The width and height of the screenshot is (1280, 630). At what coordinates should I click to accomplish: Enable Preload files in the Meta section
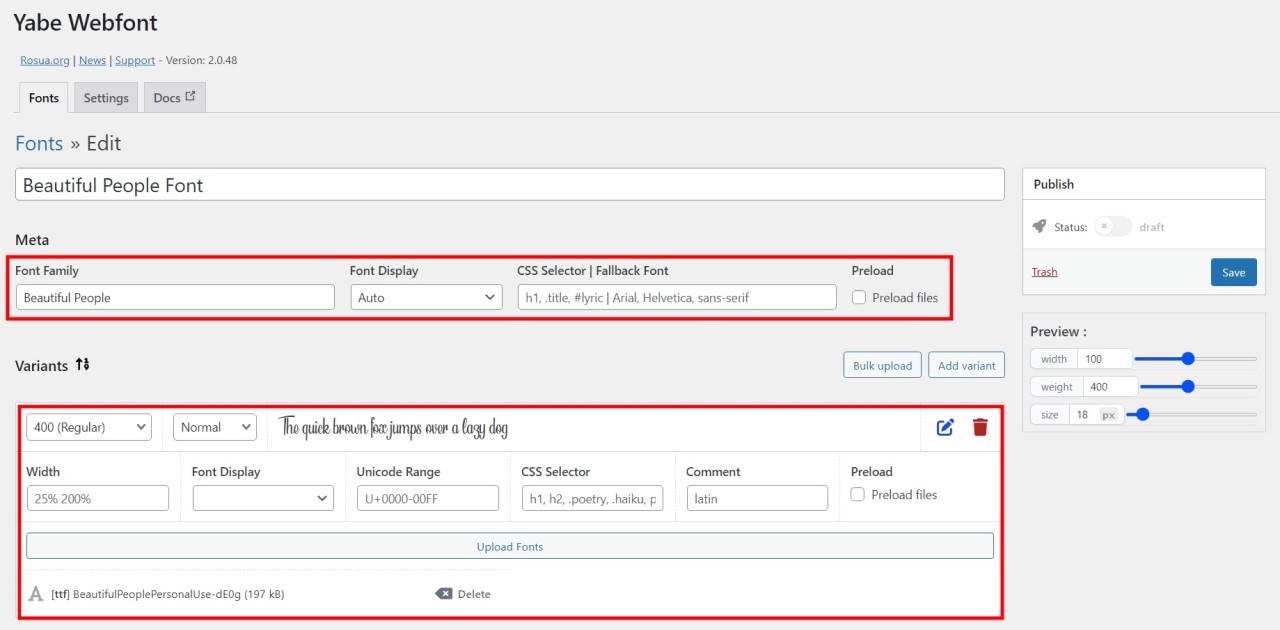point(859,297)
